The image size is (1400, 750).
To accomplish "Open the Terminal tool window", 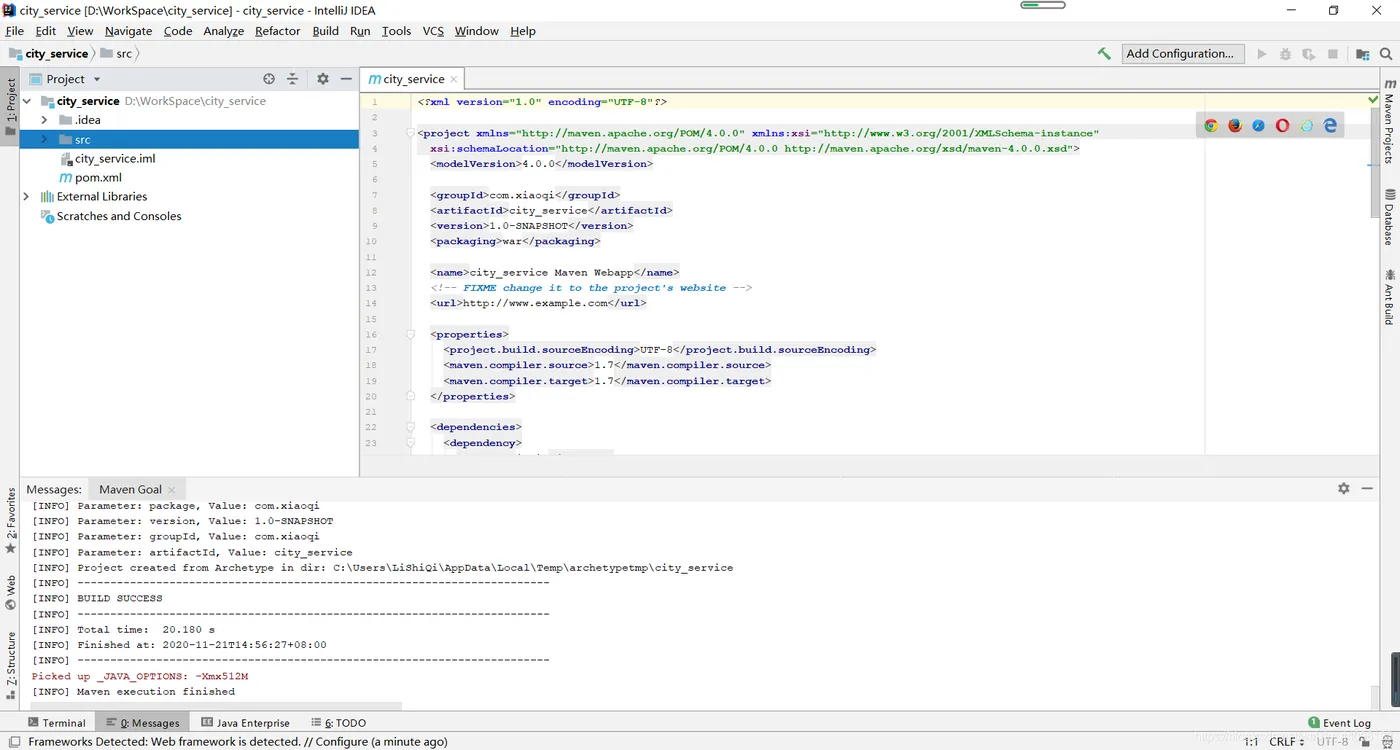I will [x=57, y=723].
